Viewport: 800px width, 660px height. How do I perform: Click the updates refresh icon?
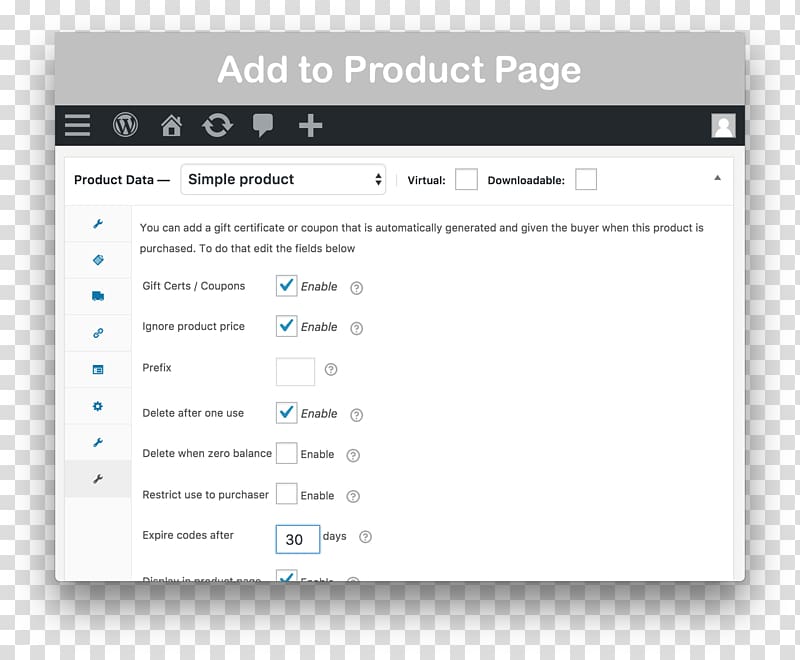pyautogui.click(x=217, y=125)
